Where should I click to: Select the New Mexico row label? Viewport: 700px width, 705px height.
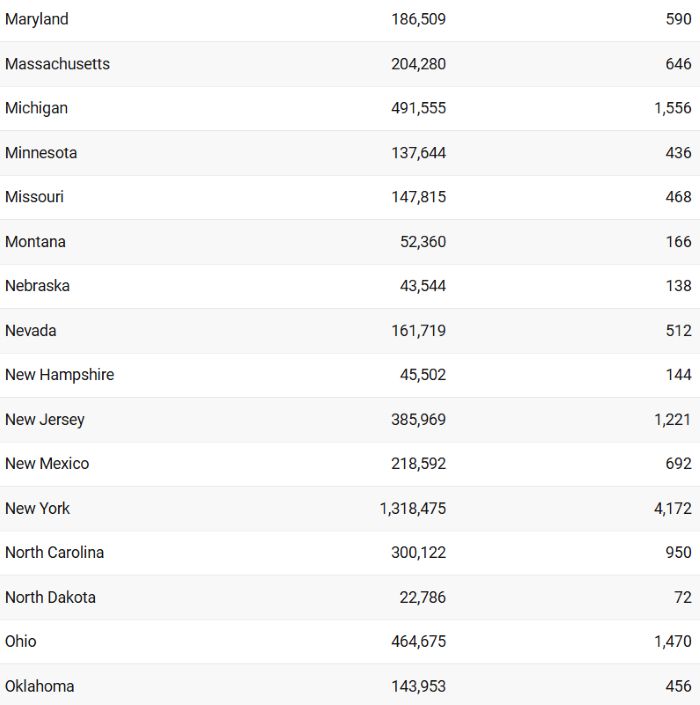pyautogui.click(x=47, y=464)
